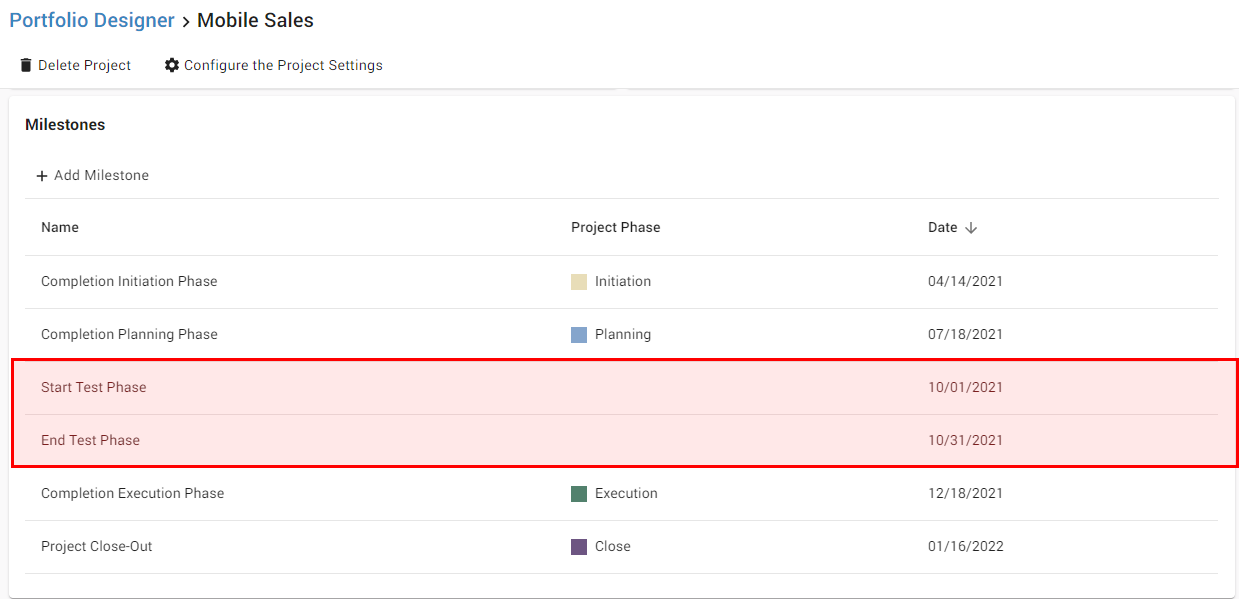Click the Execution phase label
Viewport: 1239px width, 599px height.
626,493
